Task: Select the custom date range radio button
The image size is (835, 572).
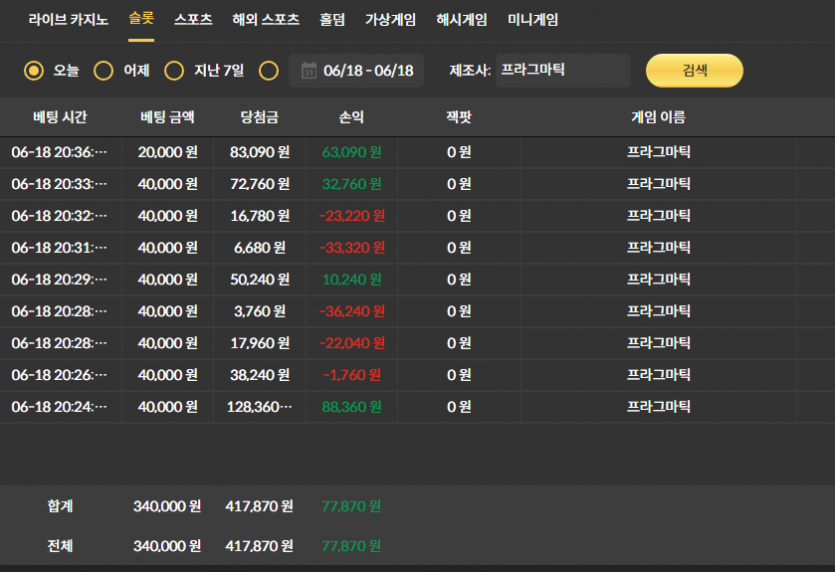Action: 268,70
